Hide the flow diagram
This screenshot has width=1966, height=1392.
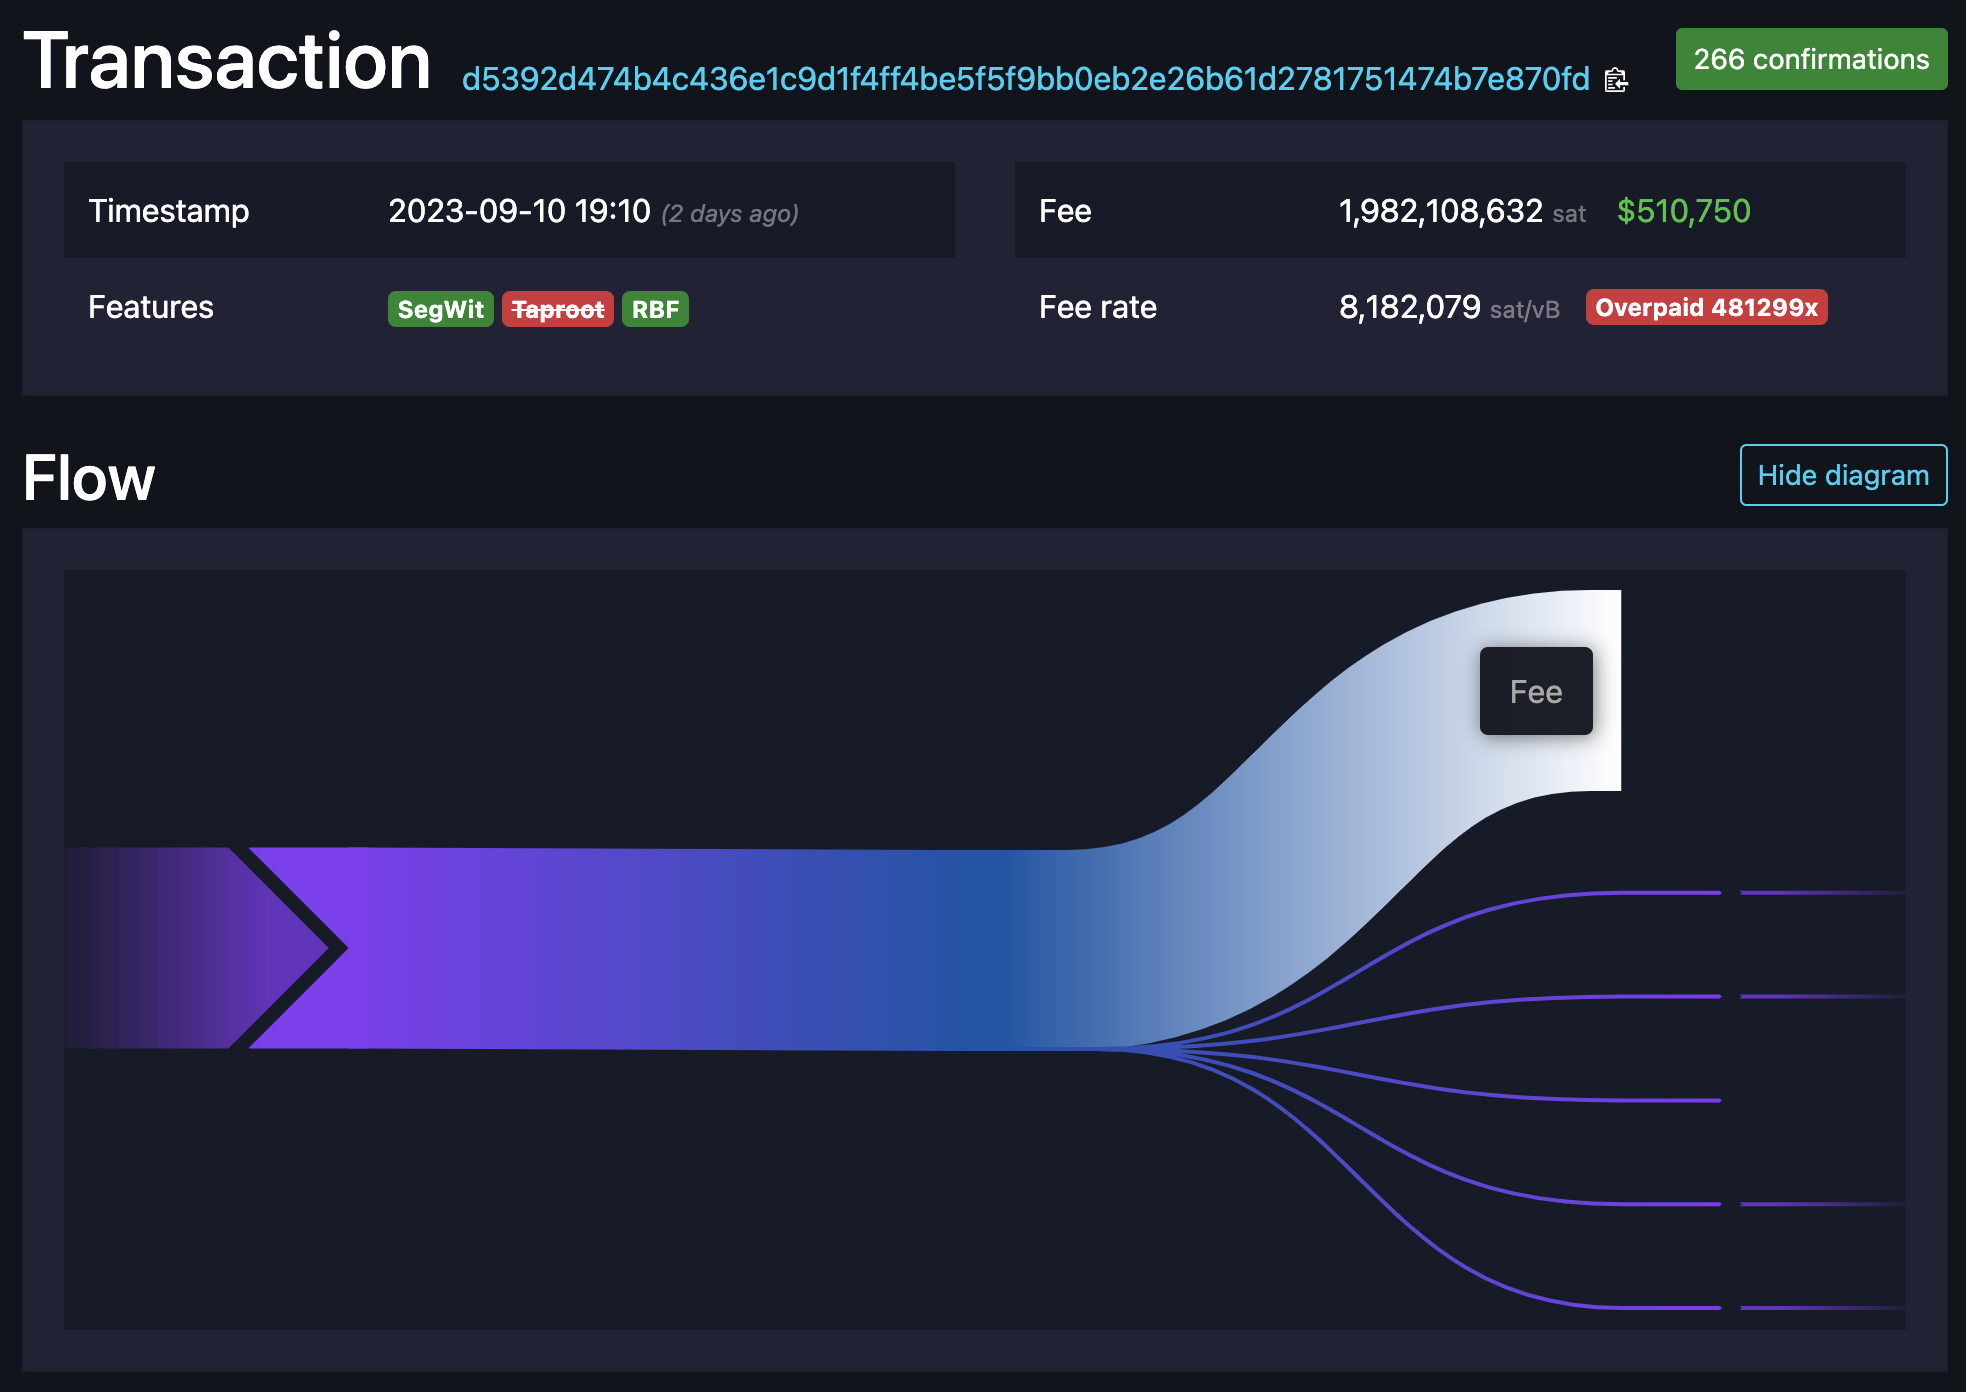(x=1843, y=475)
